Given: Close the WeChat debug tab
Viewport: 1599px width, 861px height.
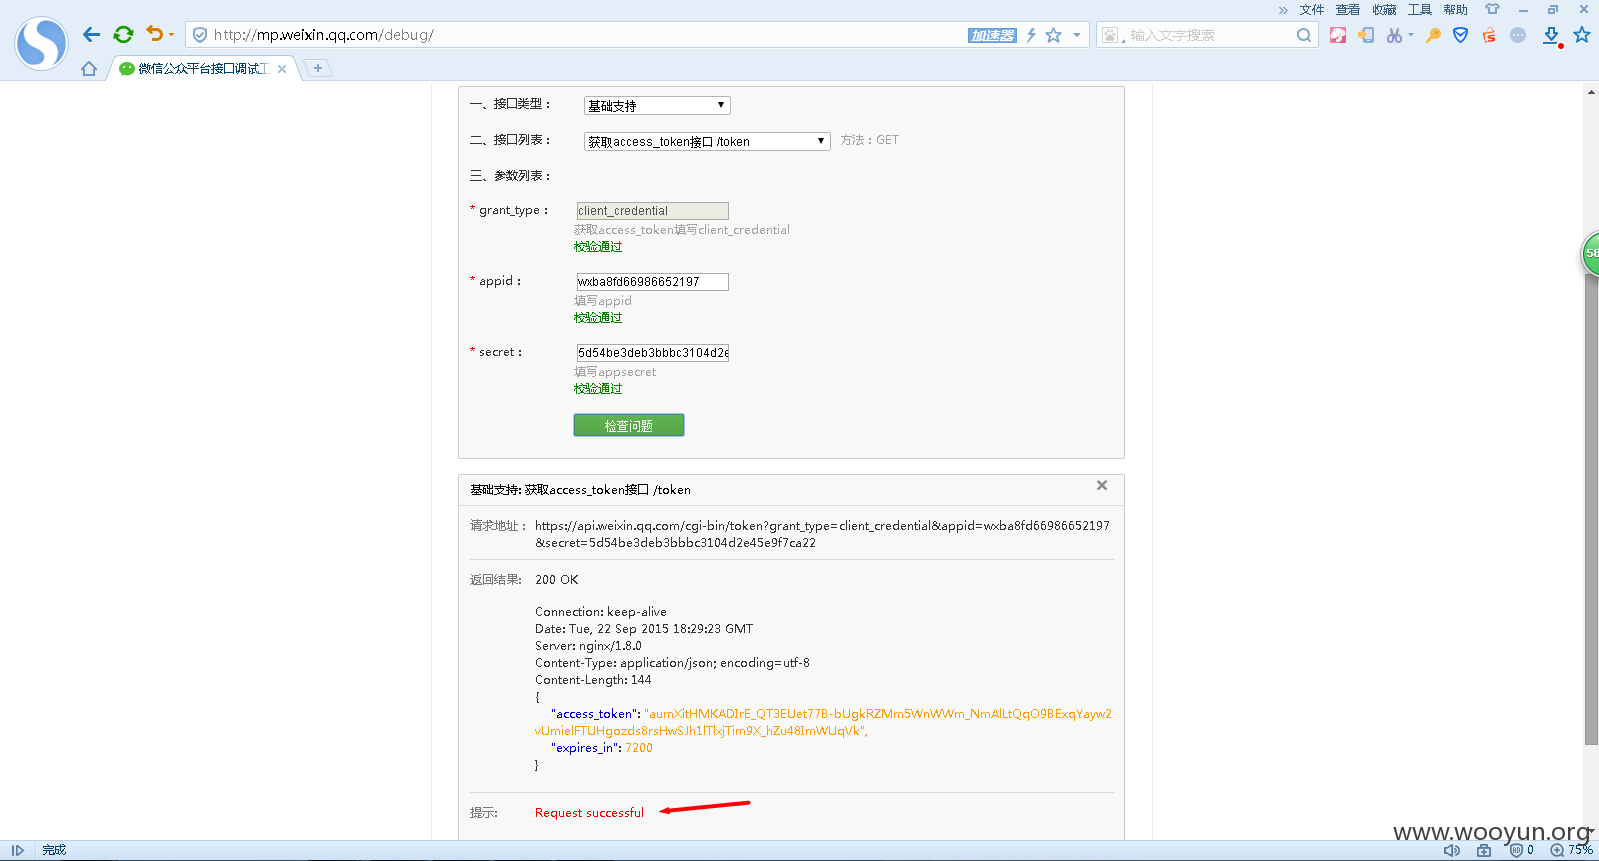Looking at the screenshot, I should (282, 69).
